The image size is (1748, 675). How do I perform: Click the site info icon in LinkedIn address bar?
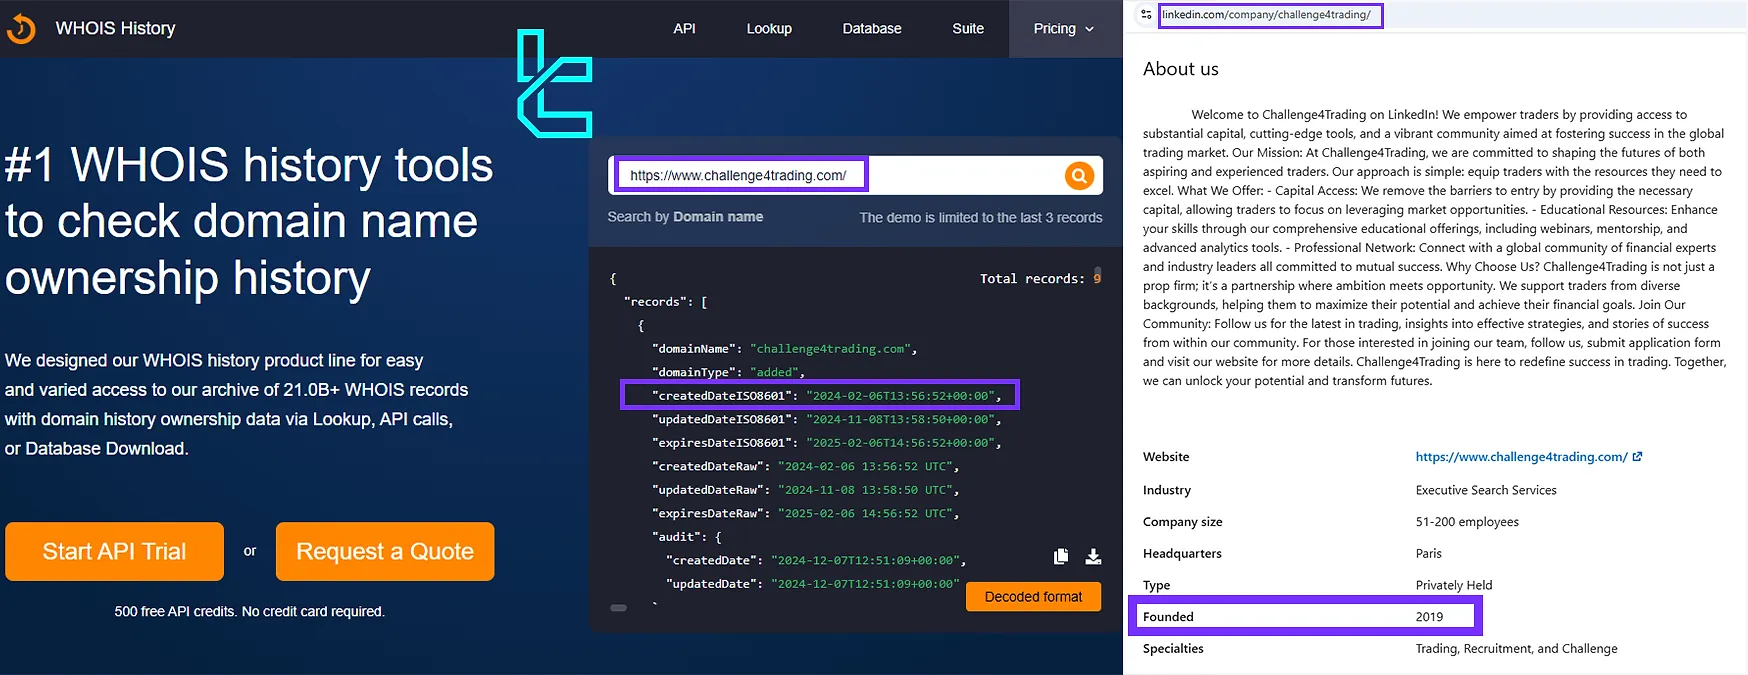pyautogui.click(x=1146, y=15)
